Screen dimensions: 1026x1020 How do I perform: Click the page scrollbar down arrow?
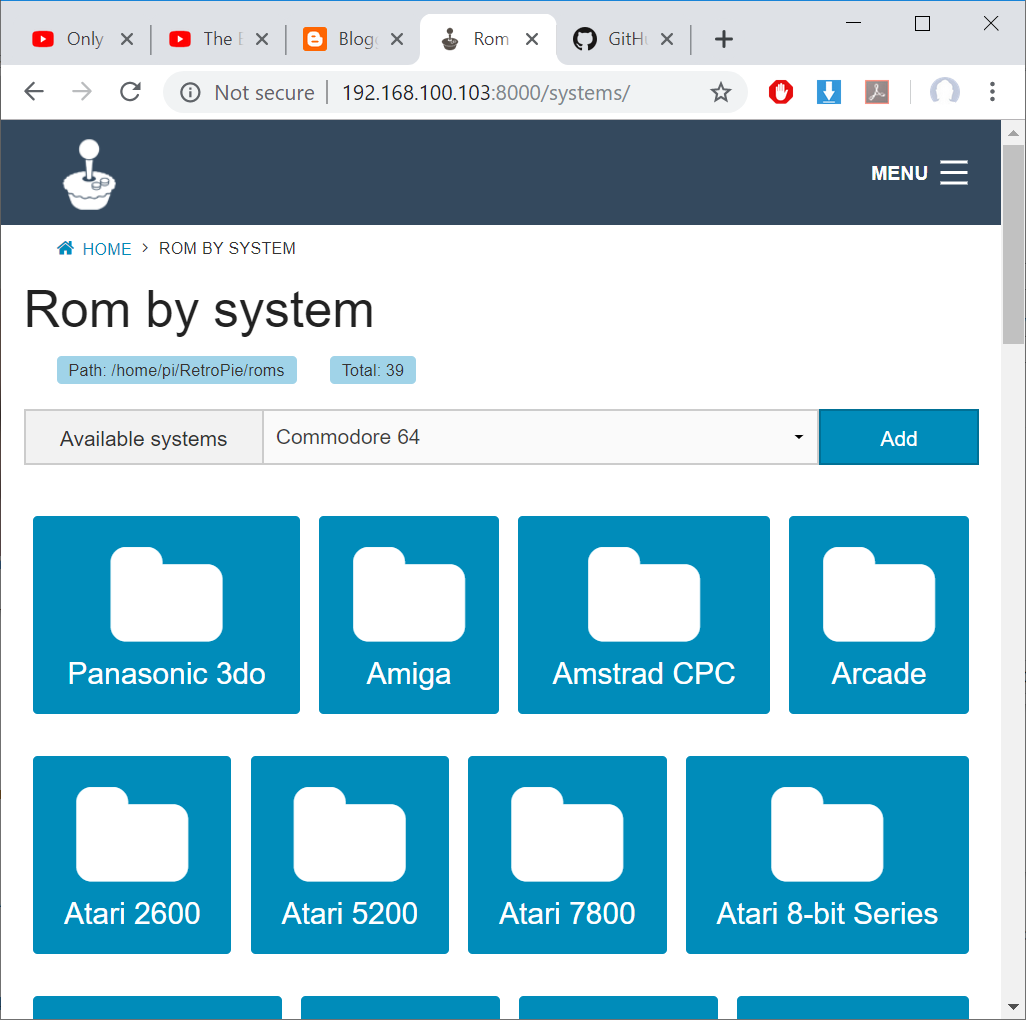[x=1013, y=1007]
